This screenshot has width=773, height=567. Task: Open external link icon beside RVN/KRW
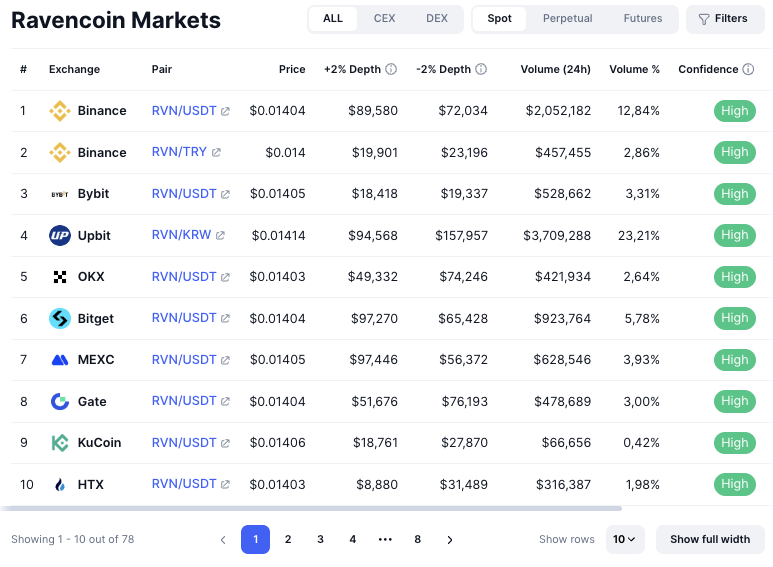tap(220, 236)
